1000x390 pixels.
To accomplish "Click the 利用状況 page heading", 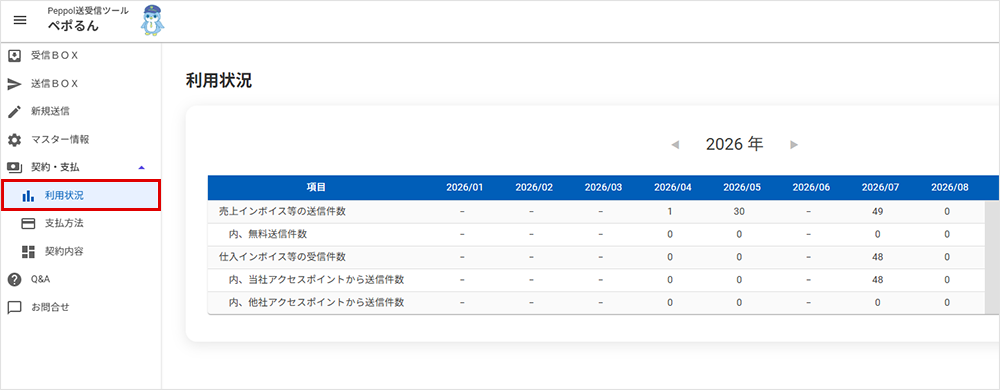I will (x=219, y=81).
